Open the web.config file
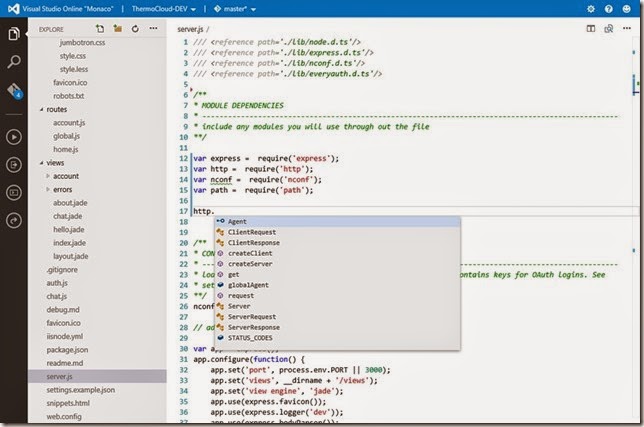This screenshot has width=644, height=427. coord(65,414)
